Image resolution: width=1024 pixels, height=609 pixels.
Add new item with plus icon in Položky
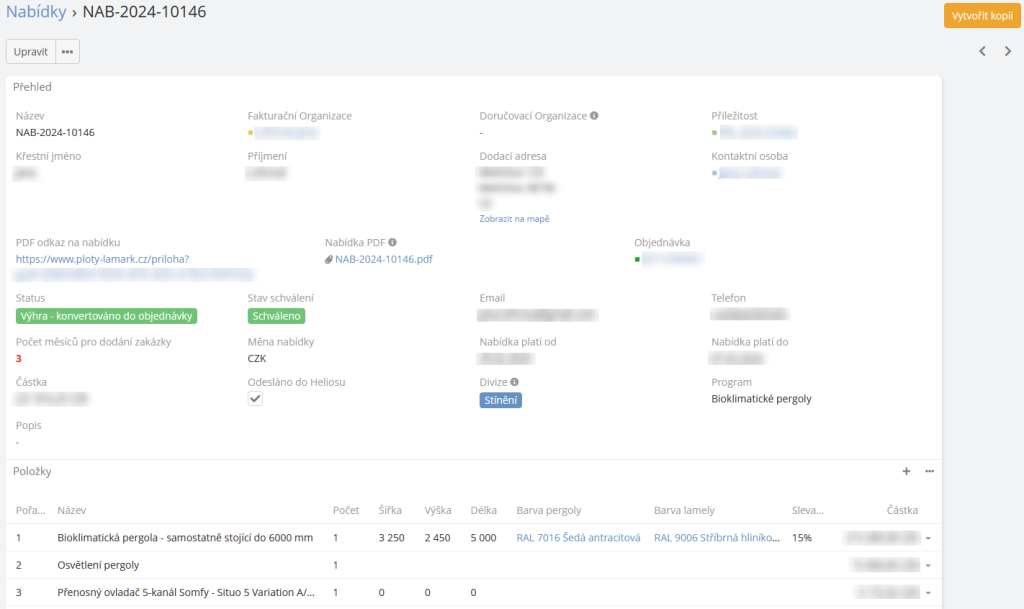[x=907, y=471]
